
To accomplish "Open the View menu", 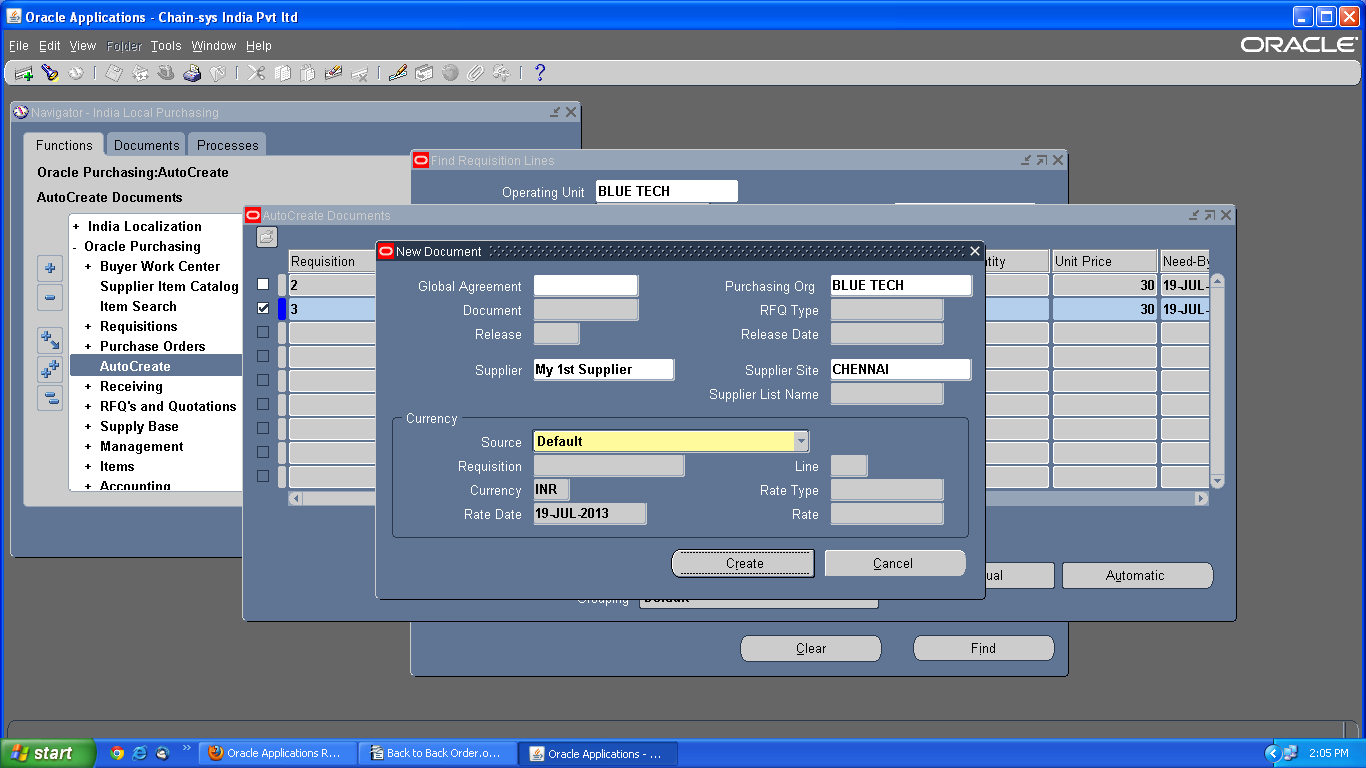I will pyautogui.click(x=83, y=46).
